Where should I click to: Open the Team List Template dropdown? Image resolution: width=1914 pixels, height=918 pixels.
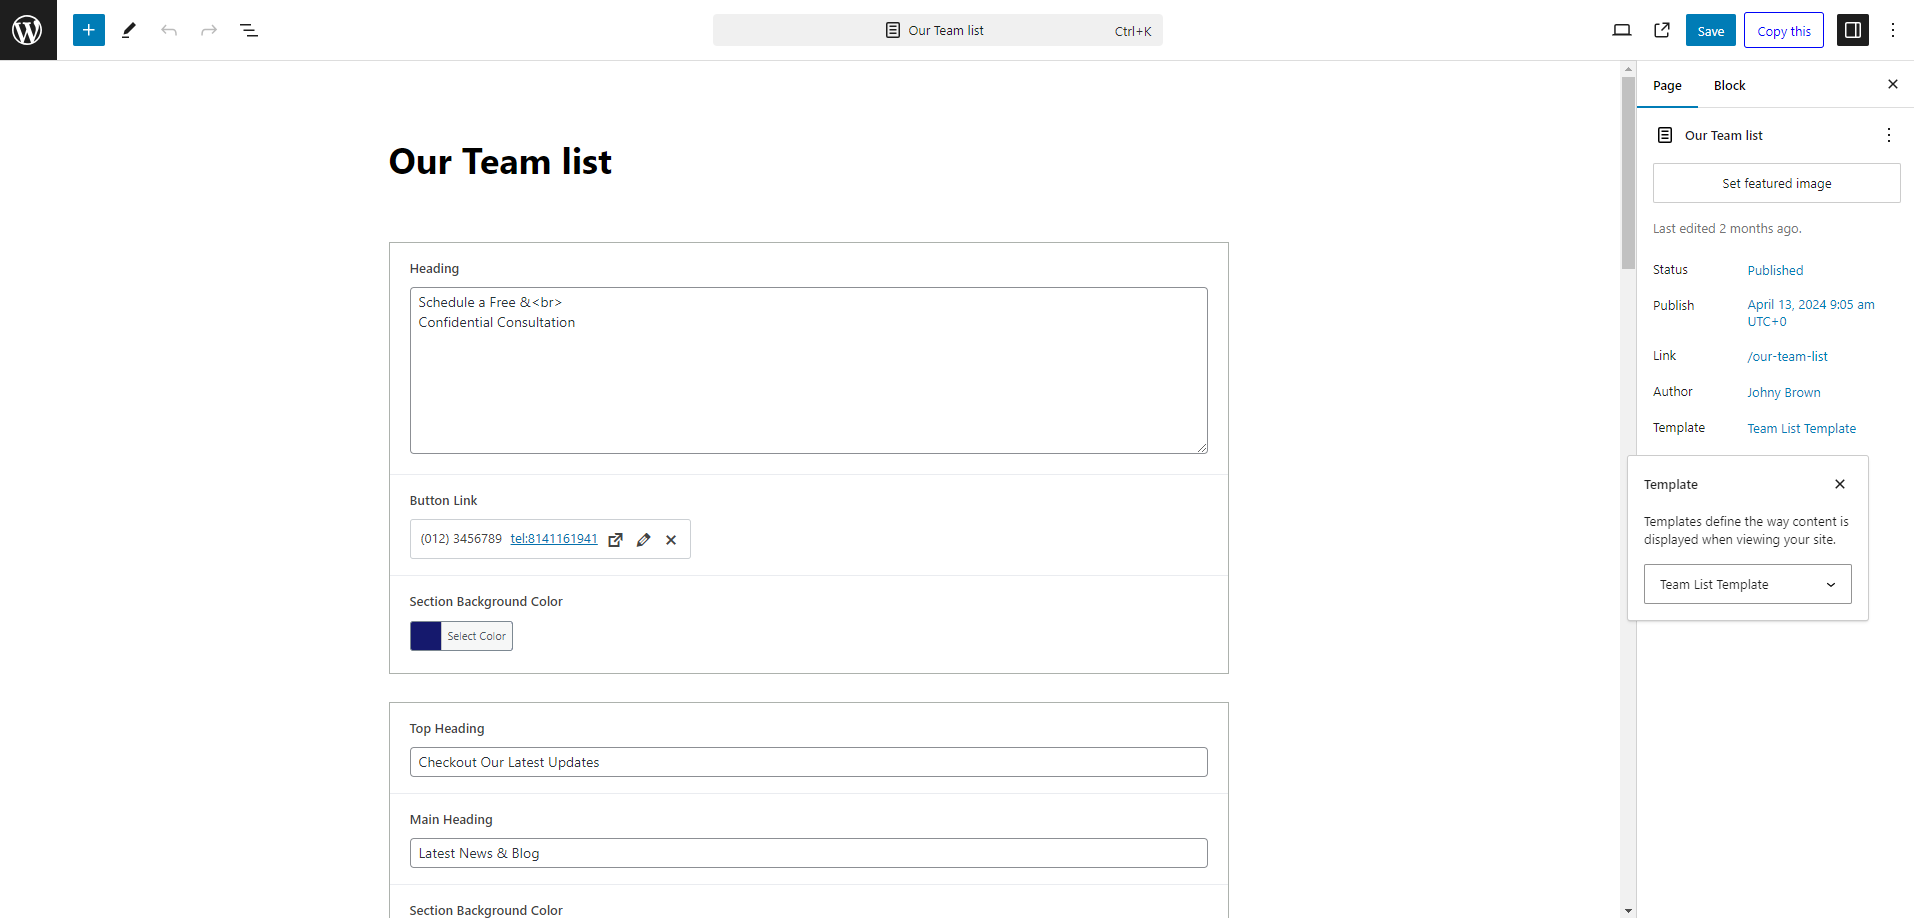1747,584
